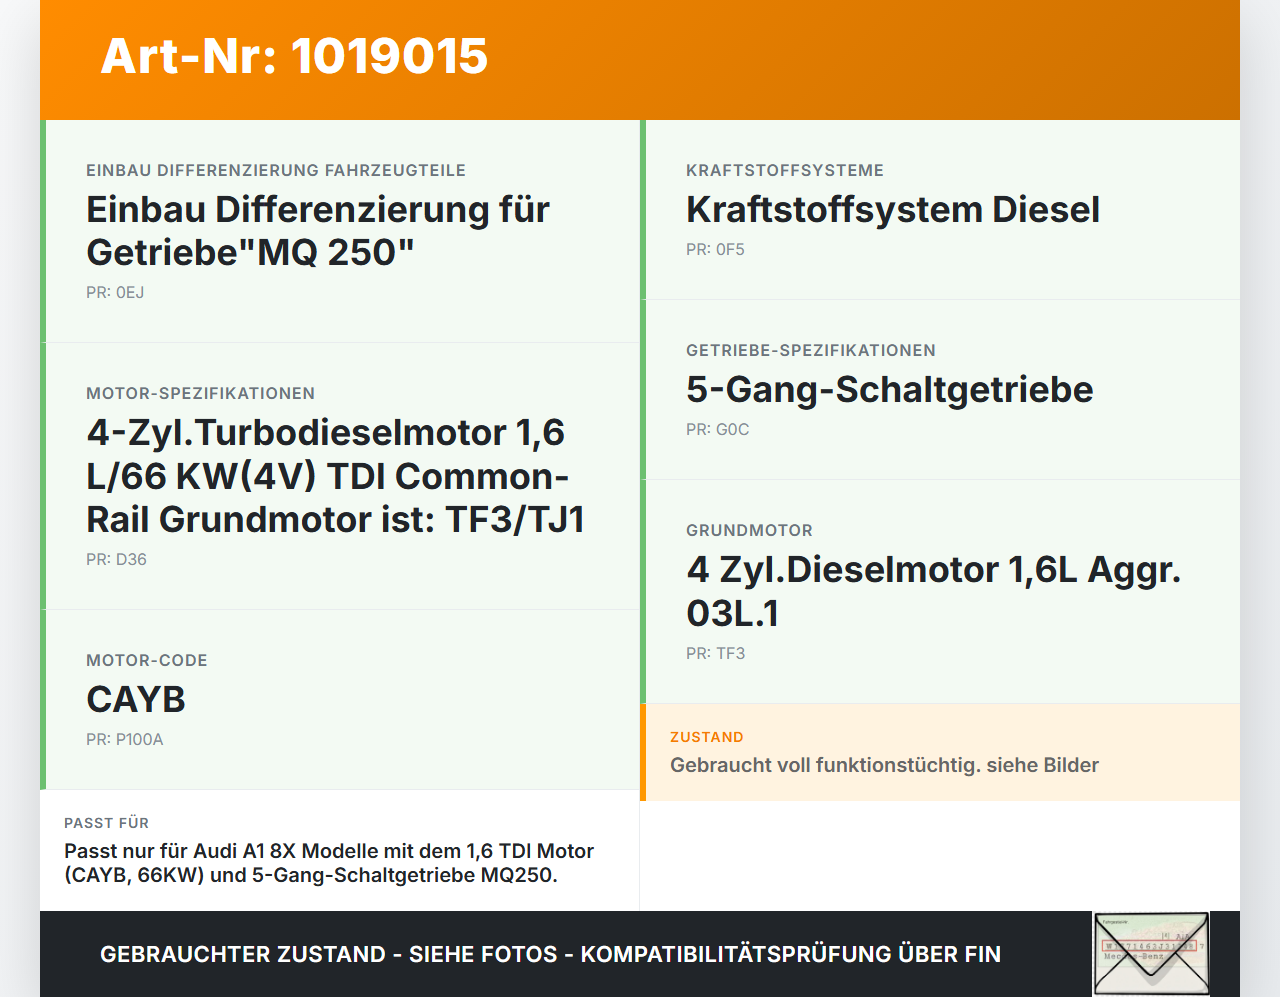
Task: Click the green marker beside Getriebe-Spezifikationen
Action: coord(643,389)
